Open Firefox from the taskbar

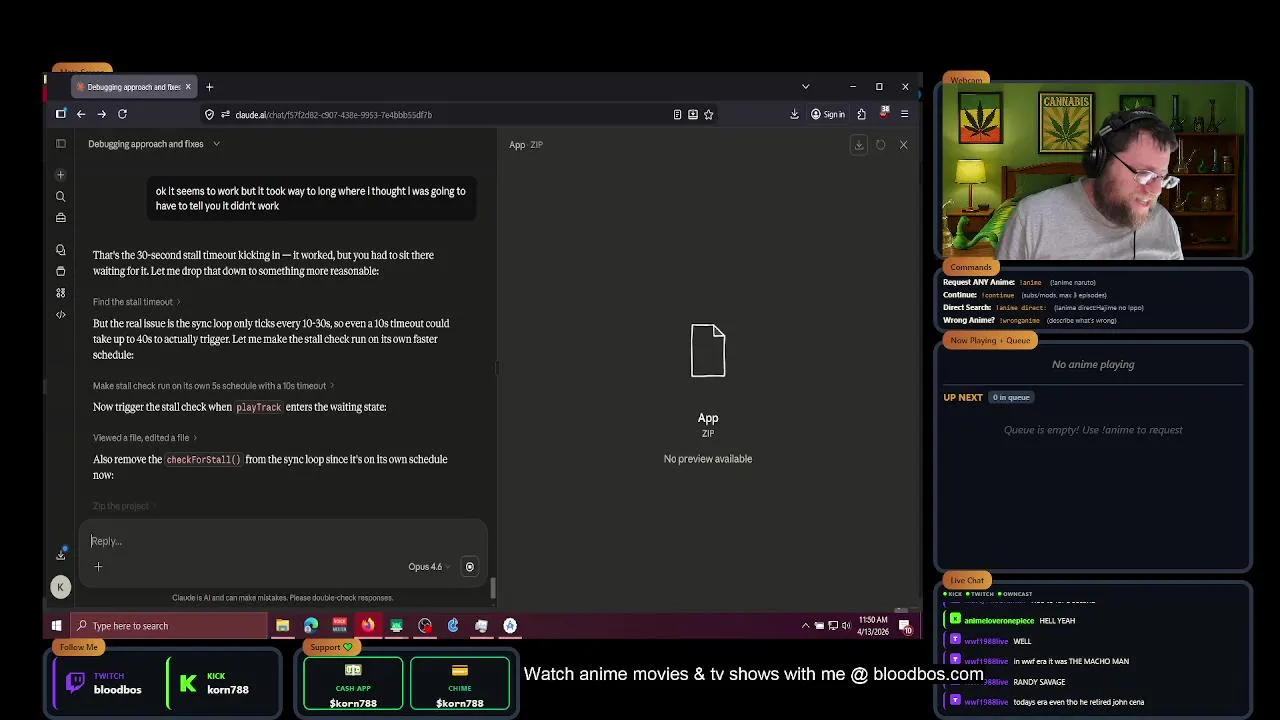(x=368, y=626)
